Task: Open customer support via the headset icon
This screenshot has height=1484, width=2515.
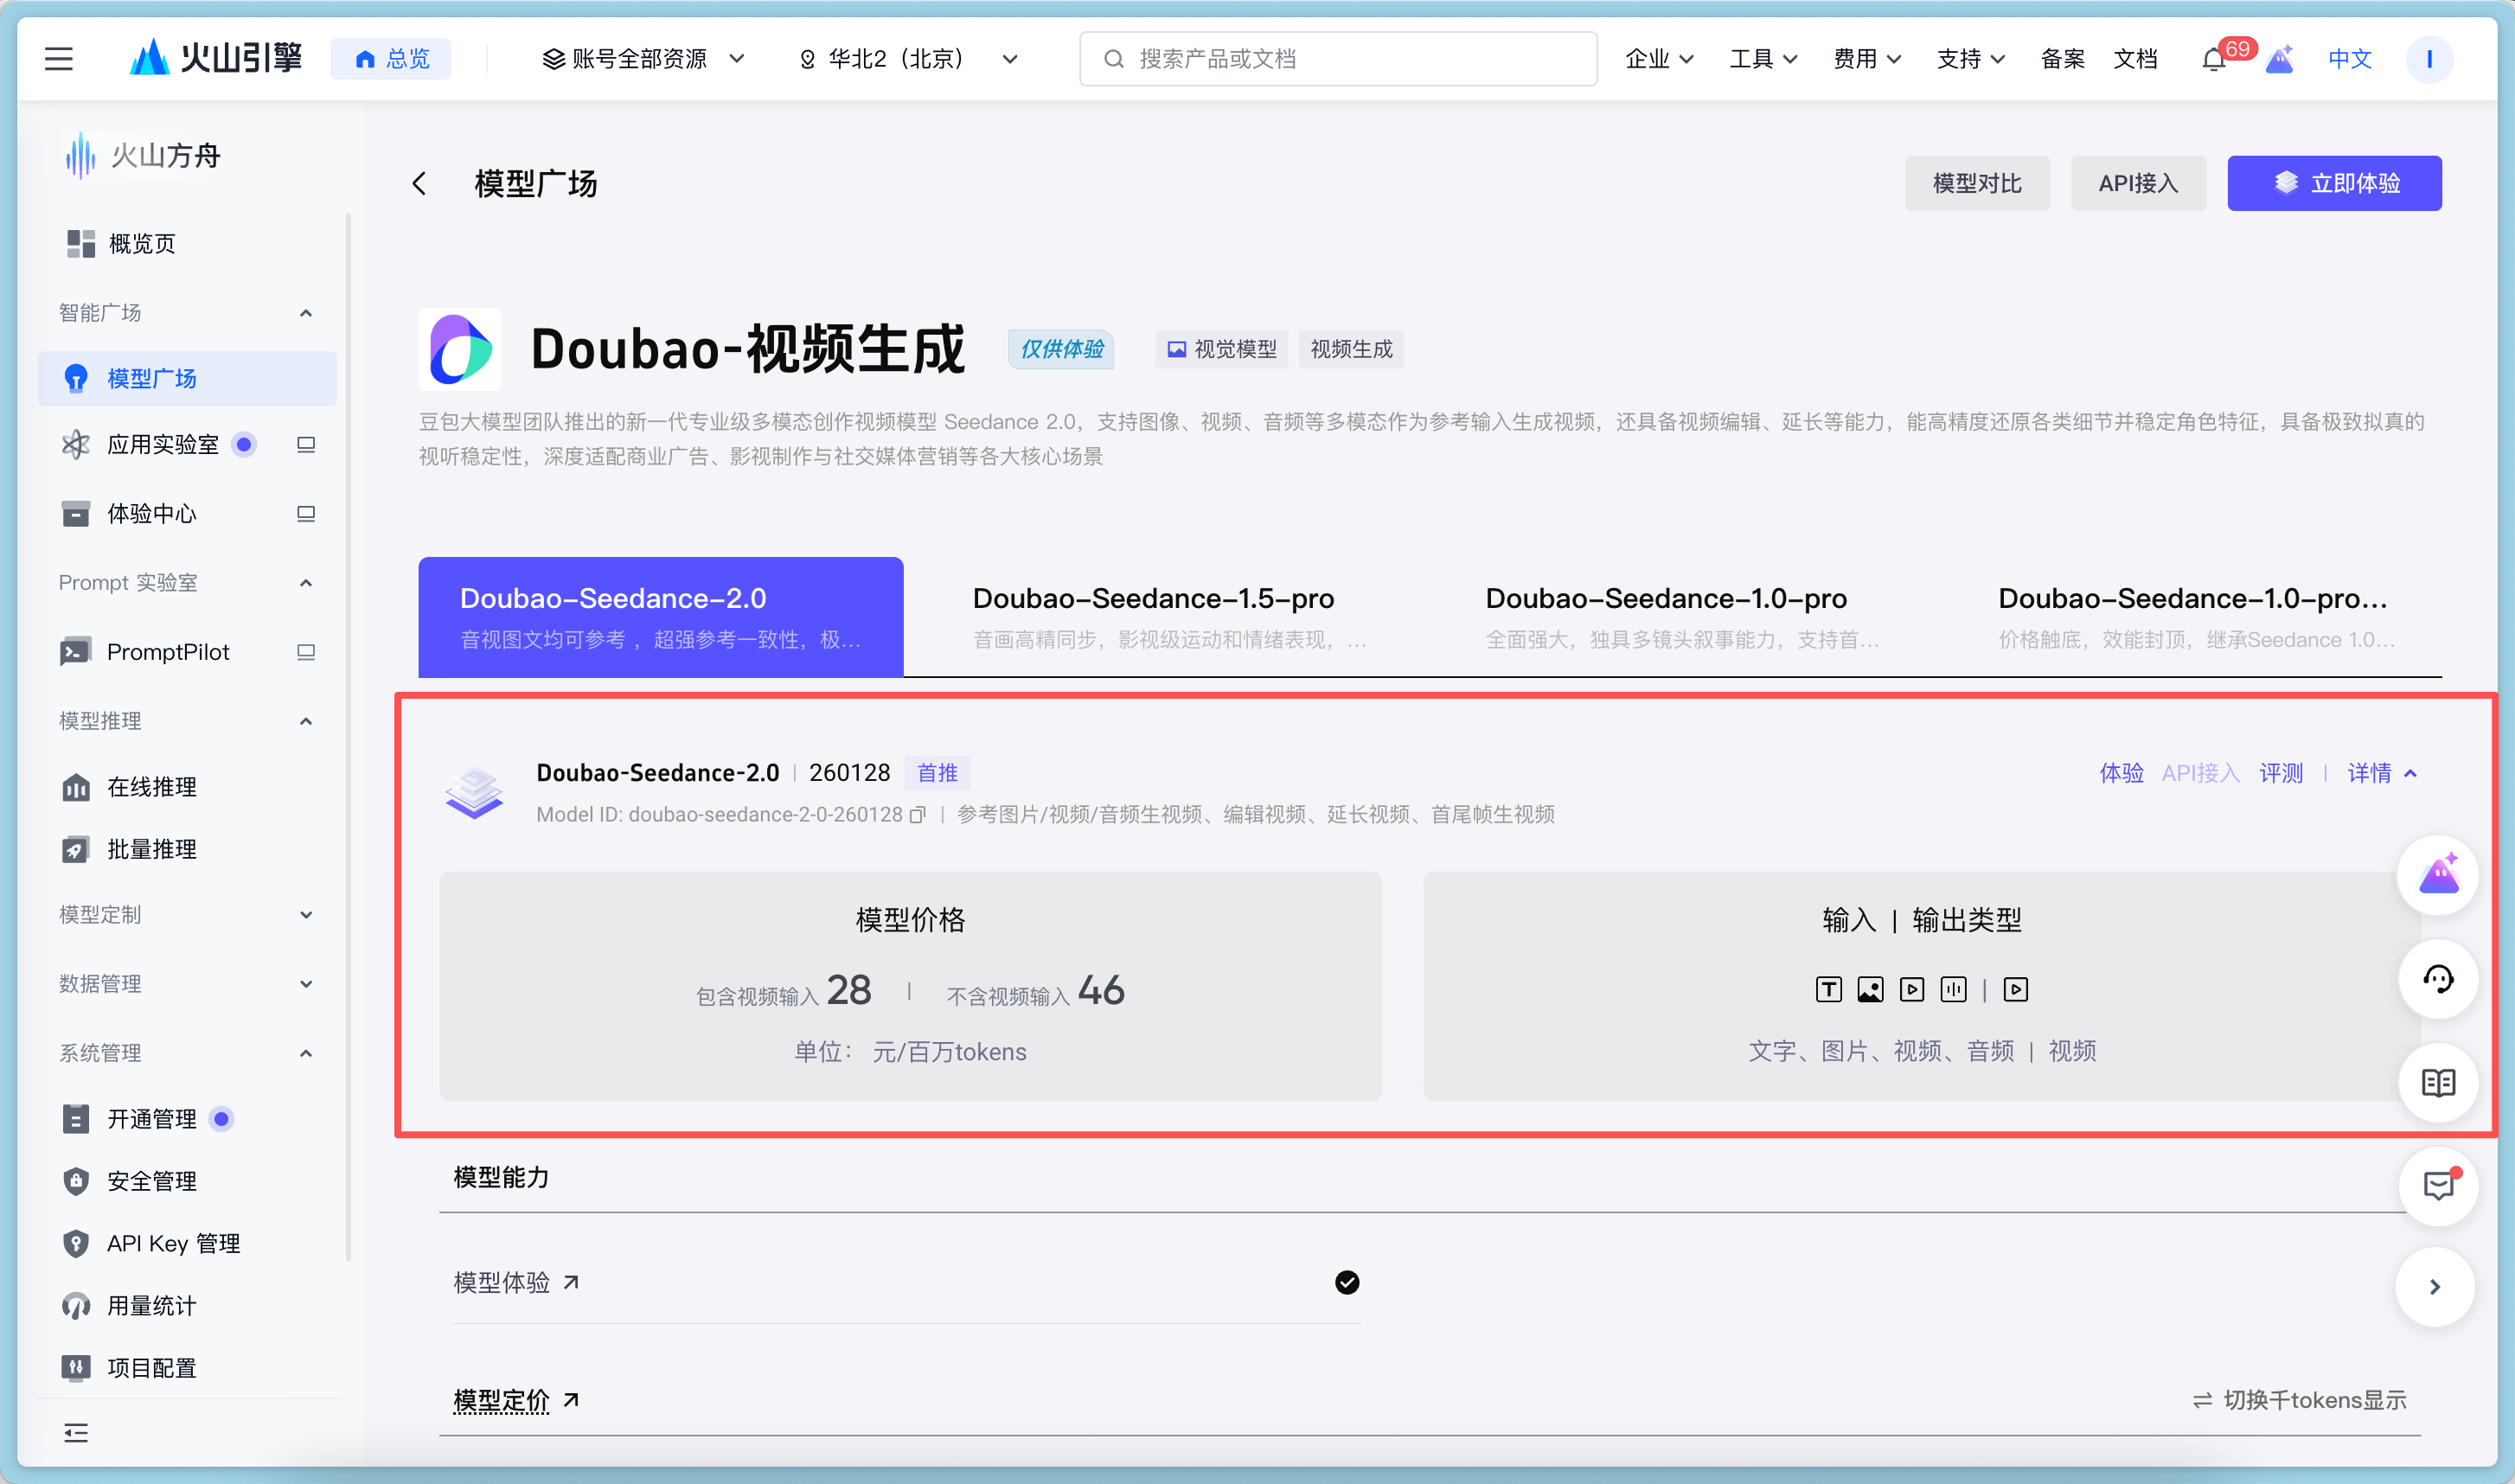Action: click(2438, 980)
